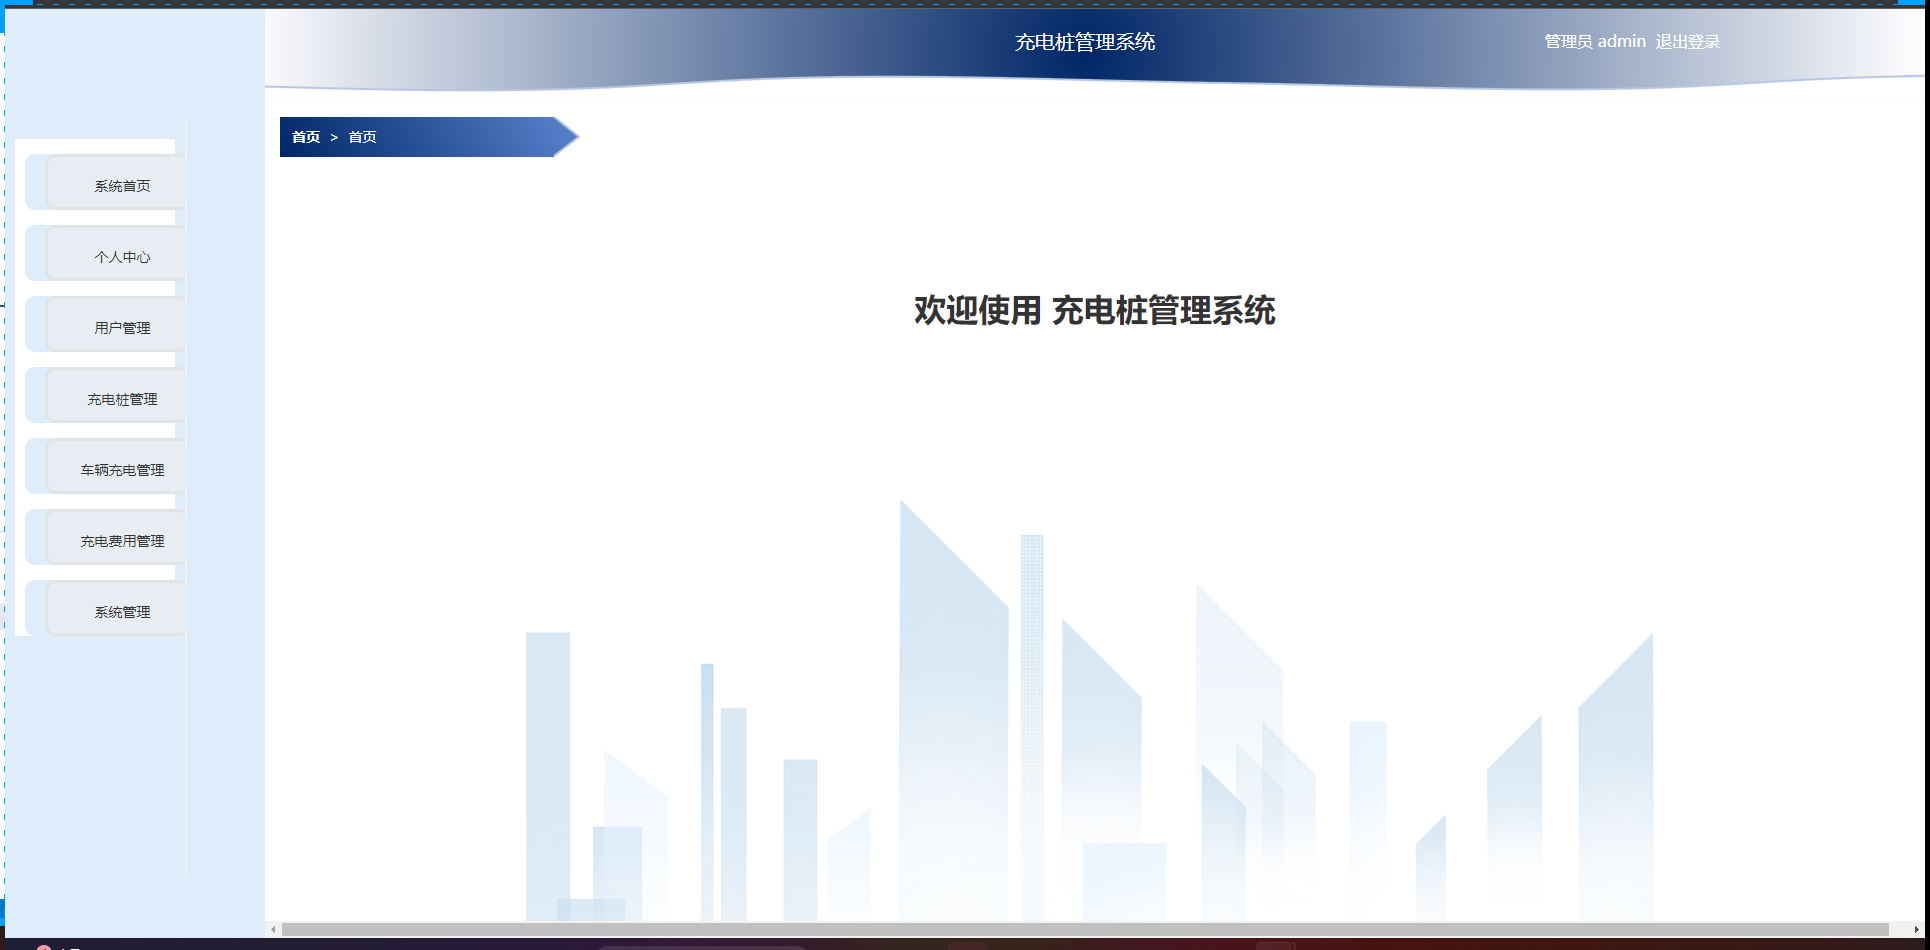Expand the 充电桩管理 menu section
The height and width of the screenshot is (950, 1930).
pyautogui.click(x=122, y=399)
